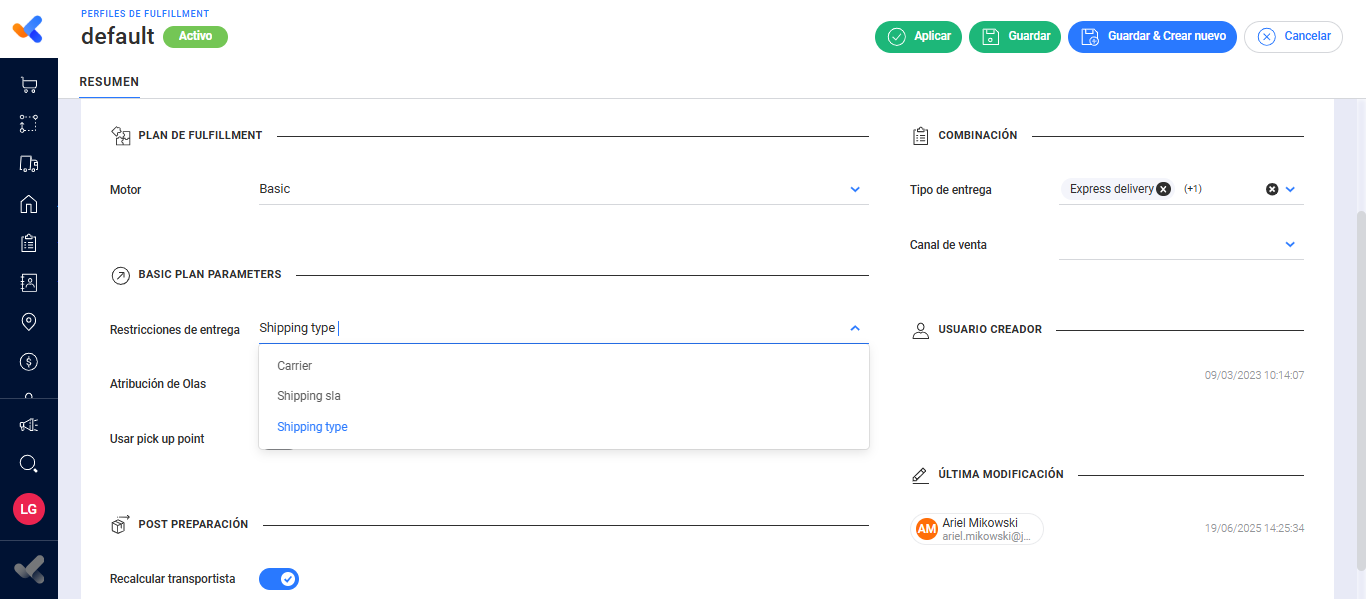Viewport: 1366px width, 599px height.
Task: Open the home/warehouse sidebar icon
Action: coord(29,204)
